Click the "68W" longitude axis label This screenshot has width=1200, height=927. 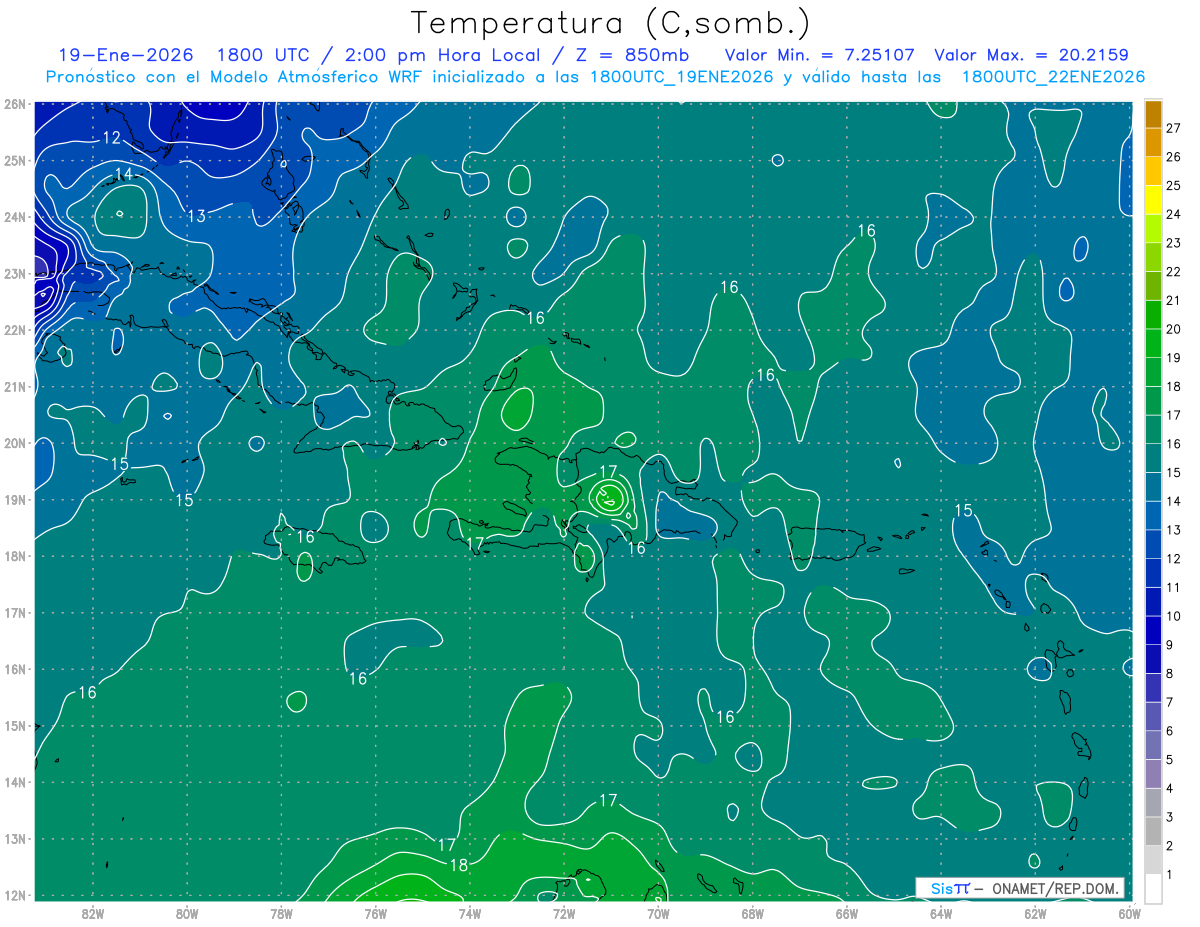[752, 913]
